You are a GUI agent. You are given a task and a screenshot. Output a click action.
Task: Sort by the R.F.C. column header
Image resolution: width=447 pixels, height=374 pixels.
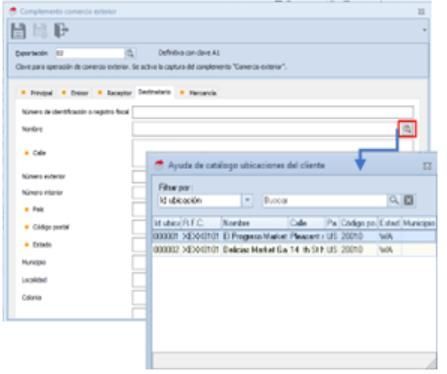click(201, 223)
